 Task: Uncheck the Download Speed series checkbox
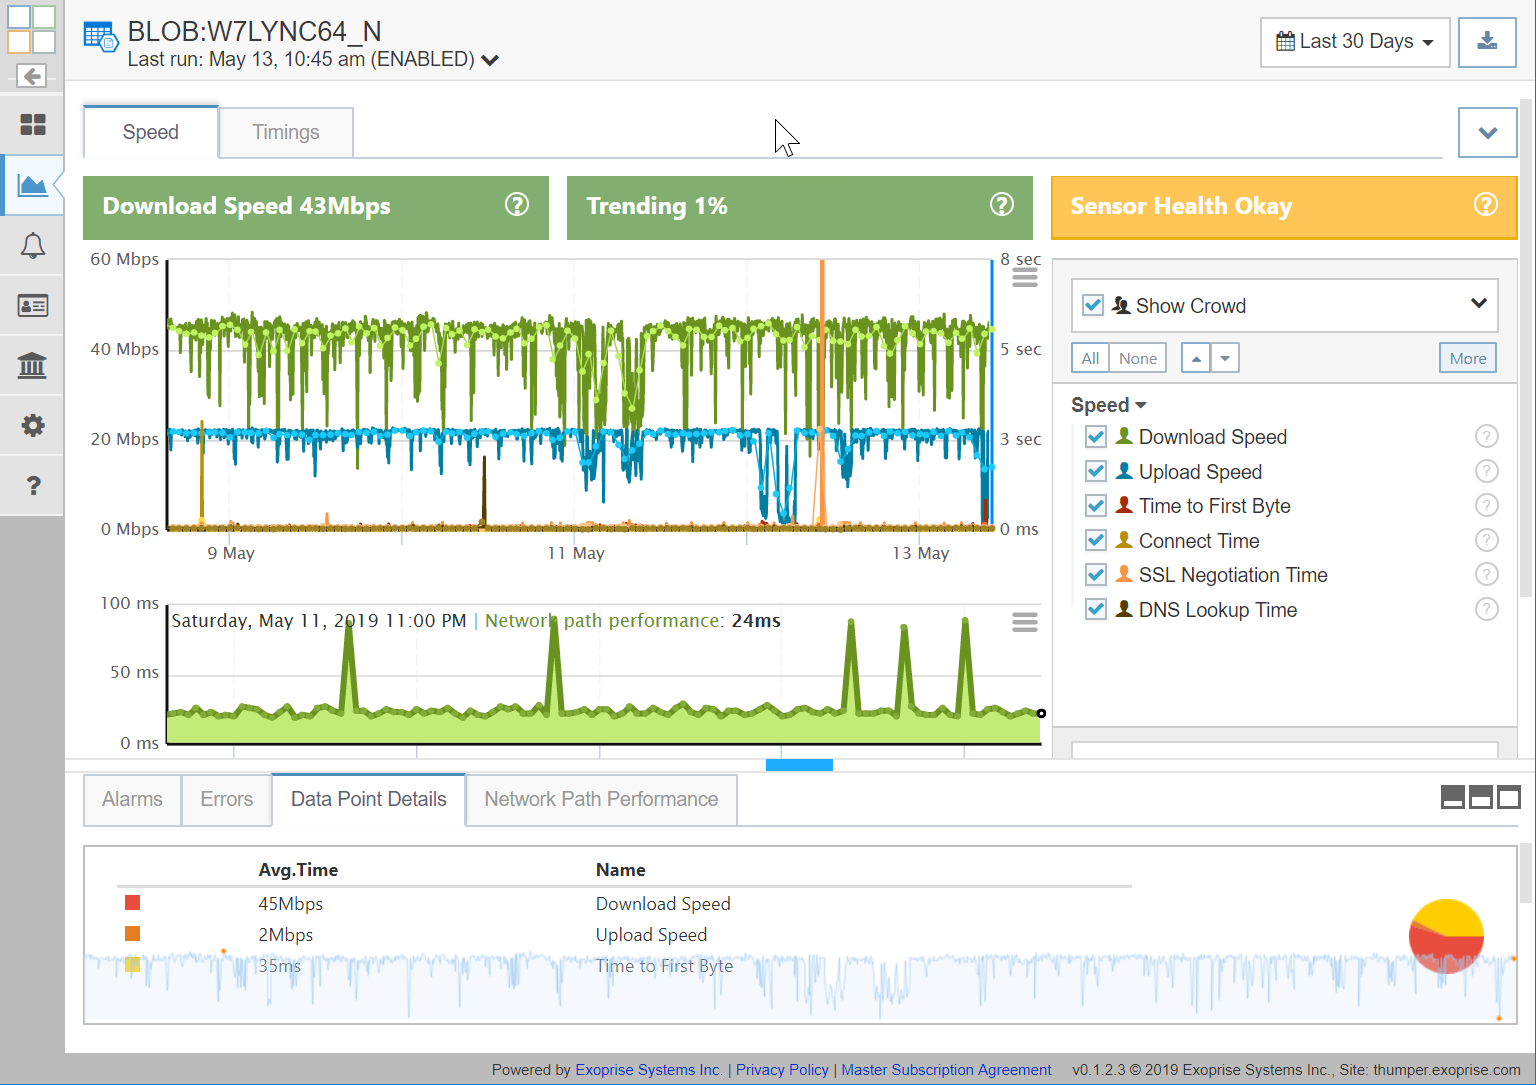1096,437
